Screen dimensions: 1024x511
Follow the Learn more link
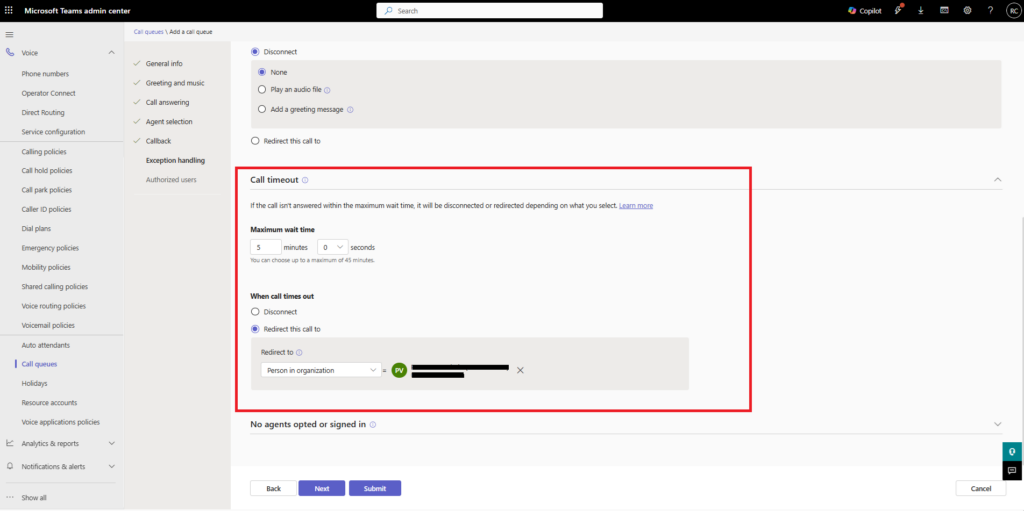[x=636, y=206]
